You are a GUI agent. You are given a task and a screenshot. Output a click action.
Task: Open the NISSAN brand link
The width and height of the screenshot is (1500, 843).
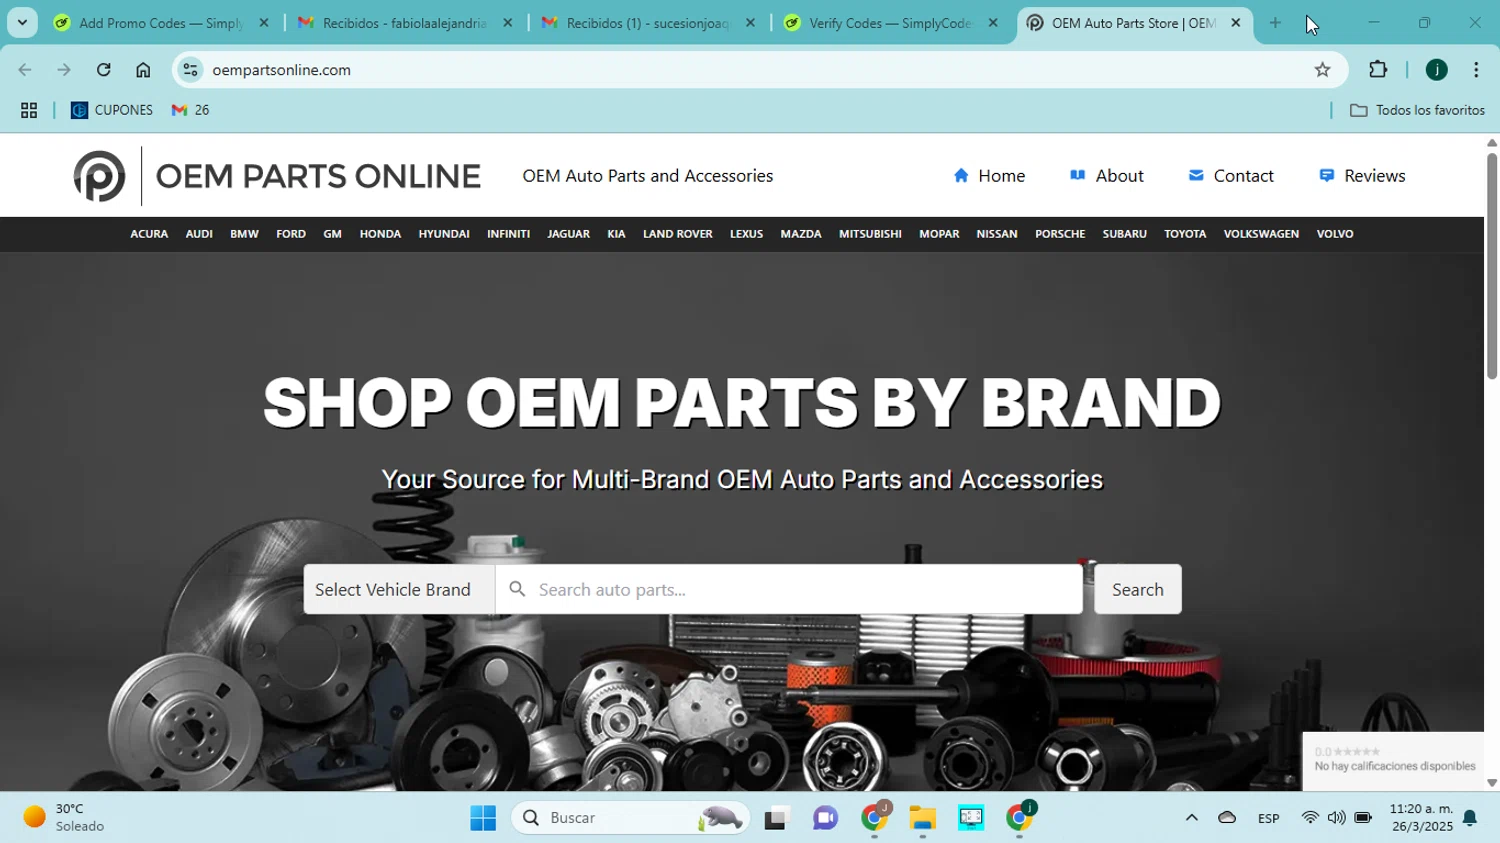997,234
